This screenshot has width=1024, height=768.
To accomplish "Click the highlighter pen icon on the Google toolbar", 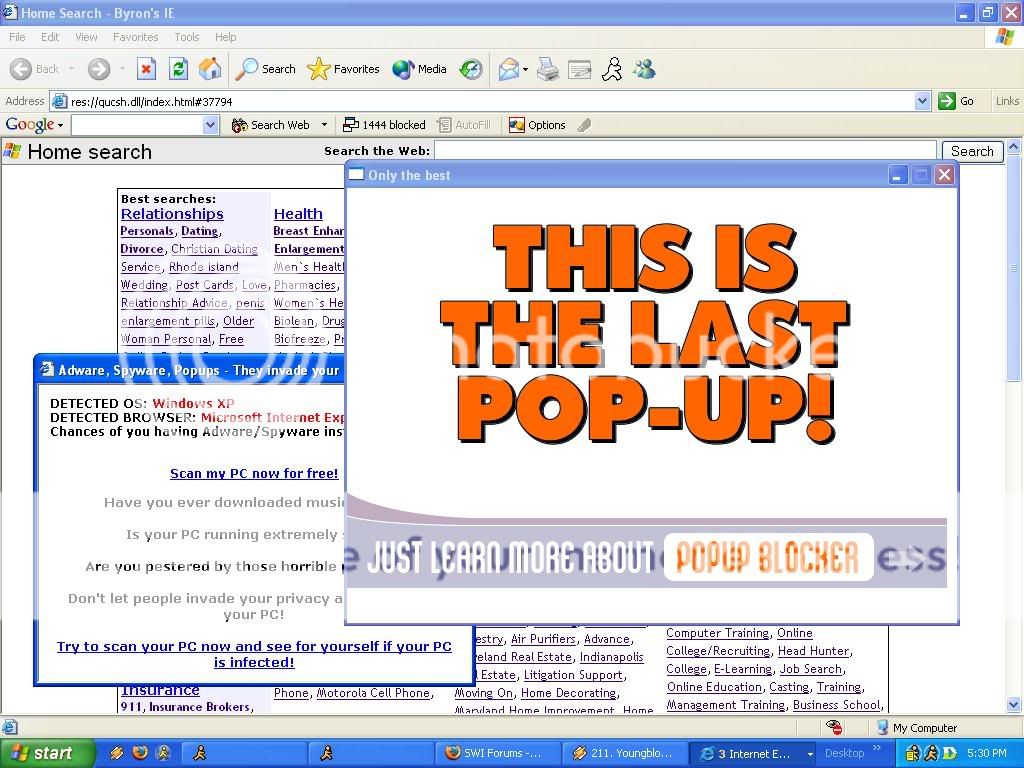I will point(584,125).
